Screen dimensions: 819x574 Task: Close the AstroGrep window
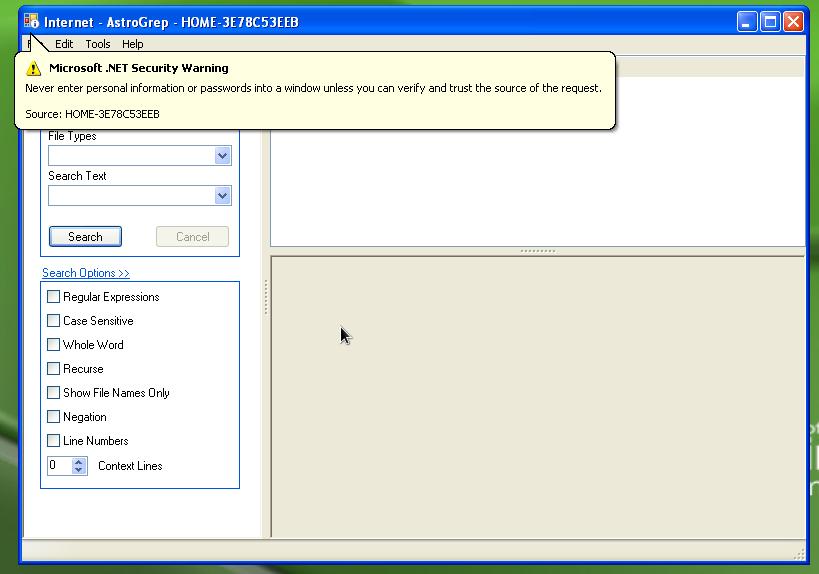click(x=793, y=22)
